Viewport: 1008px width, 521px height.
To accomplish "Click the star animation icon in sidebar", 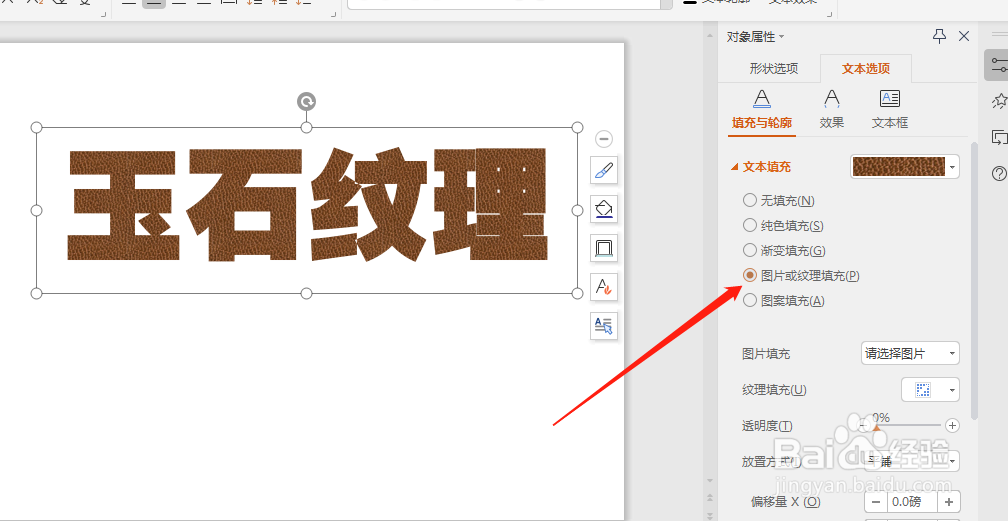I will pos(1000,101).
